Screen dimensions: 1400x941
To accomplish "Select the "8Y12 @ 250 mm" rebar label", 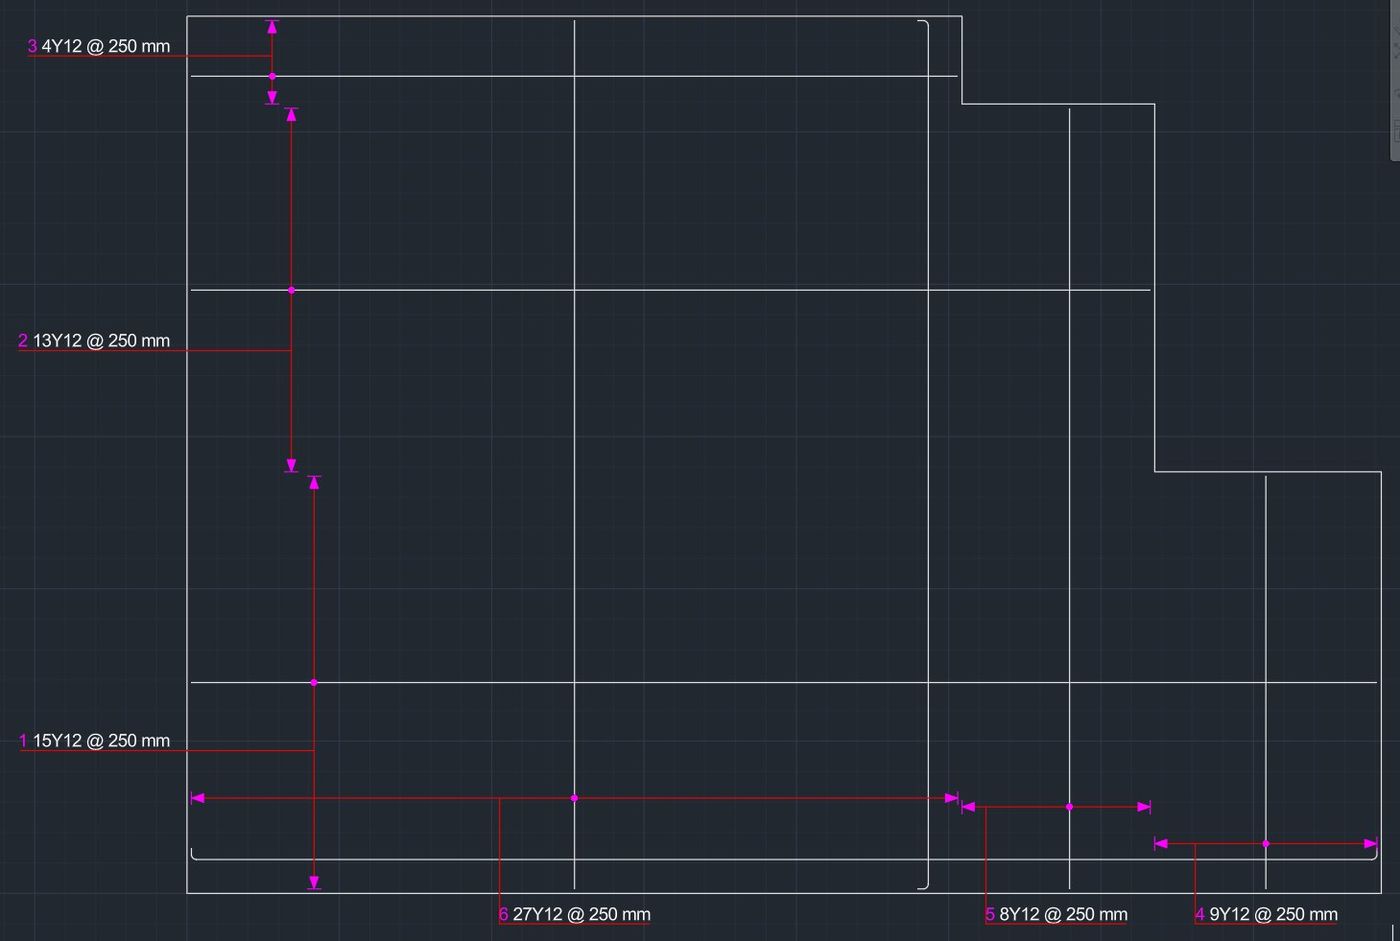I will 1063,914.
